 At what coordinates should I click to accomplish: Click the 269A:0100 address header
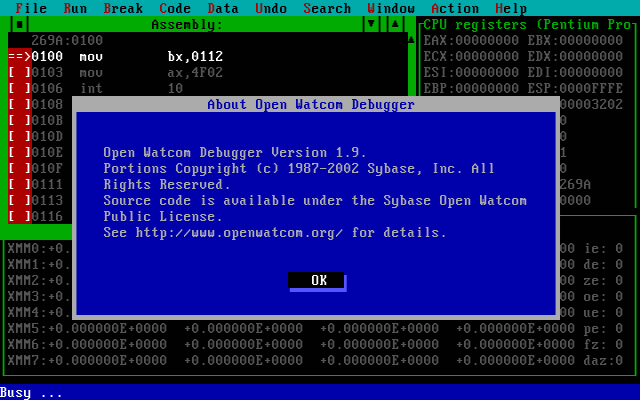click(67, 40)
